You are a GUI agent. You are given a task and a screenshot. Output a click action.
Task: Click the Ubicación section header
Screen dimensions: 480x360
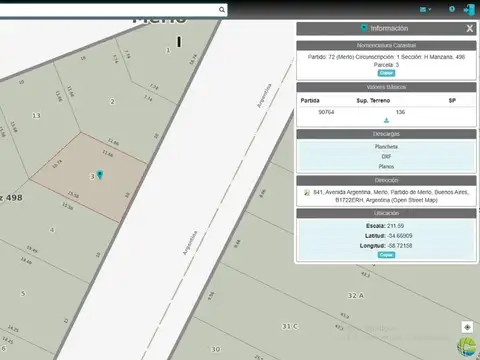[386, 213]
